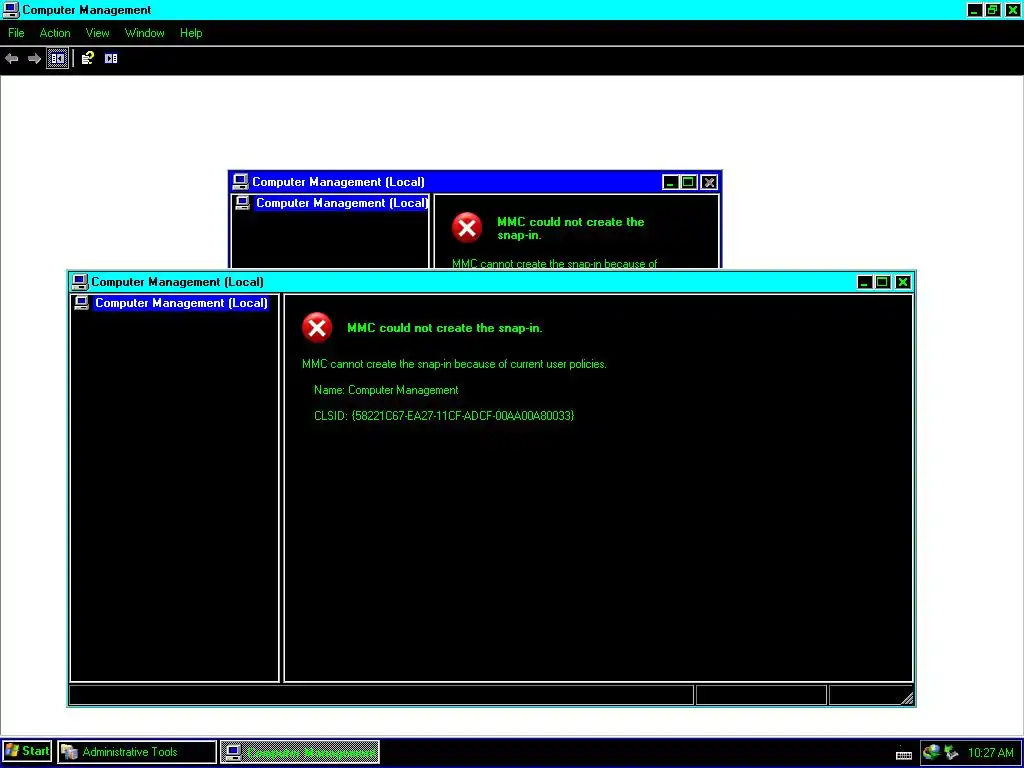Click the front window's title bar computer icon
Viewport: 1024px width, 768px height.
(x=80, y=282)
